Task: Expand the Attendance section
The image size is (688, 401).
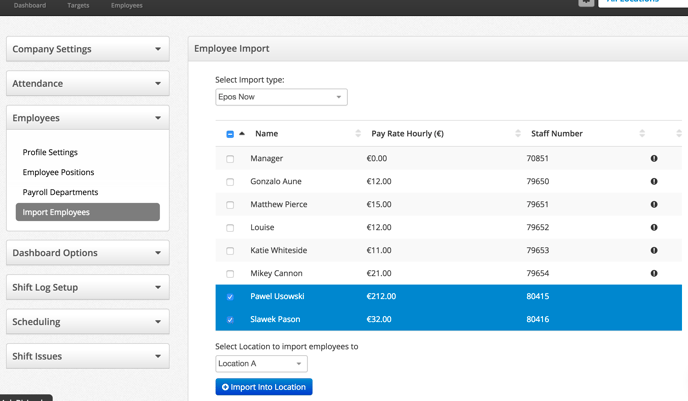Action: [x=88, y=83]
